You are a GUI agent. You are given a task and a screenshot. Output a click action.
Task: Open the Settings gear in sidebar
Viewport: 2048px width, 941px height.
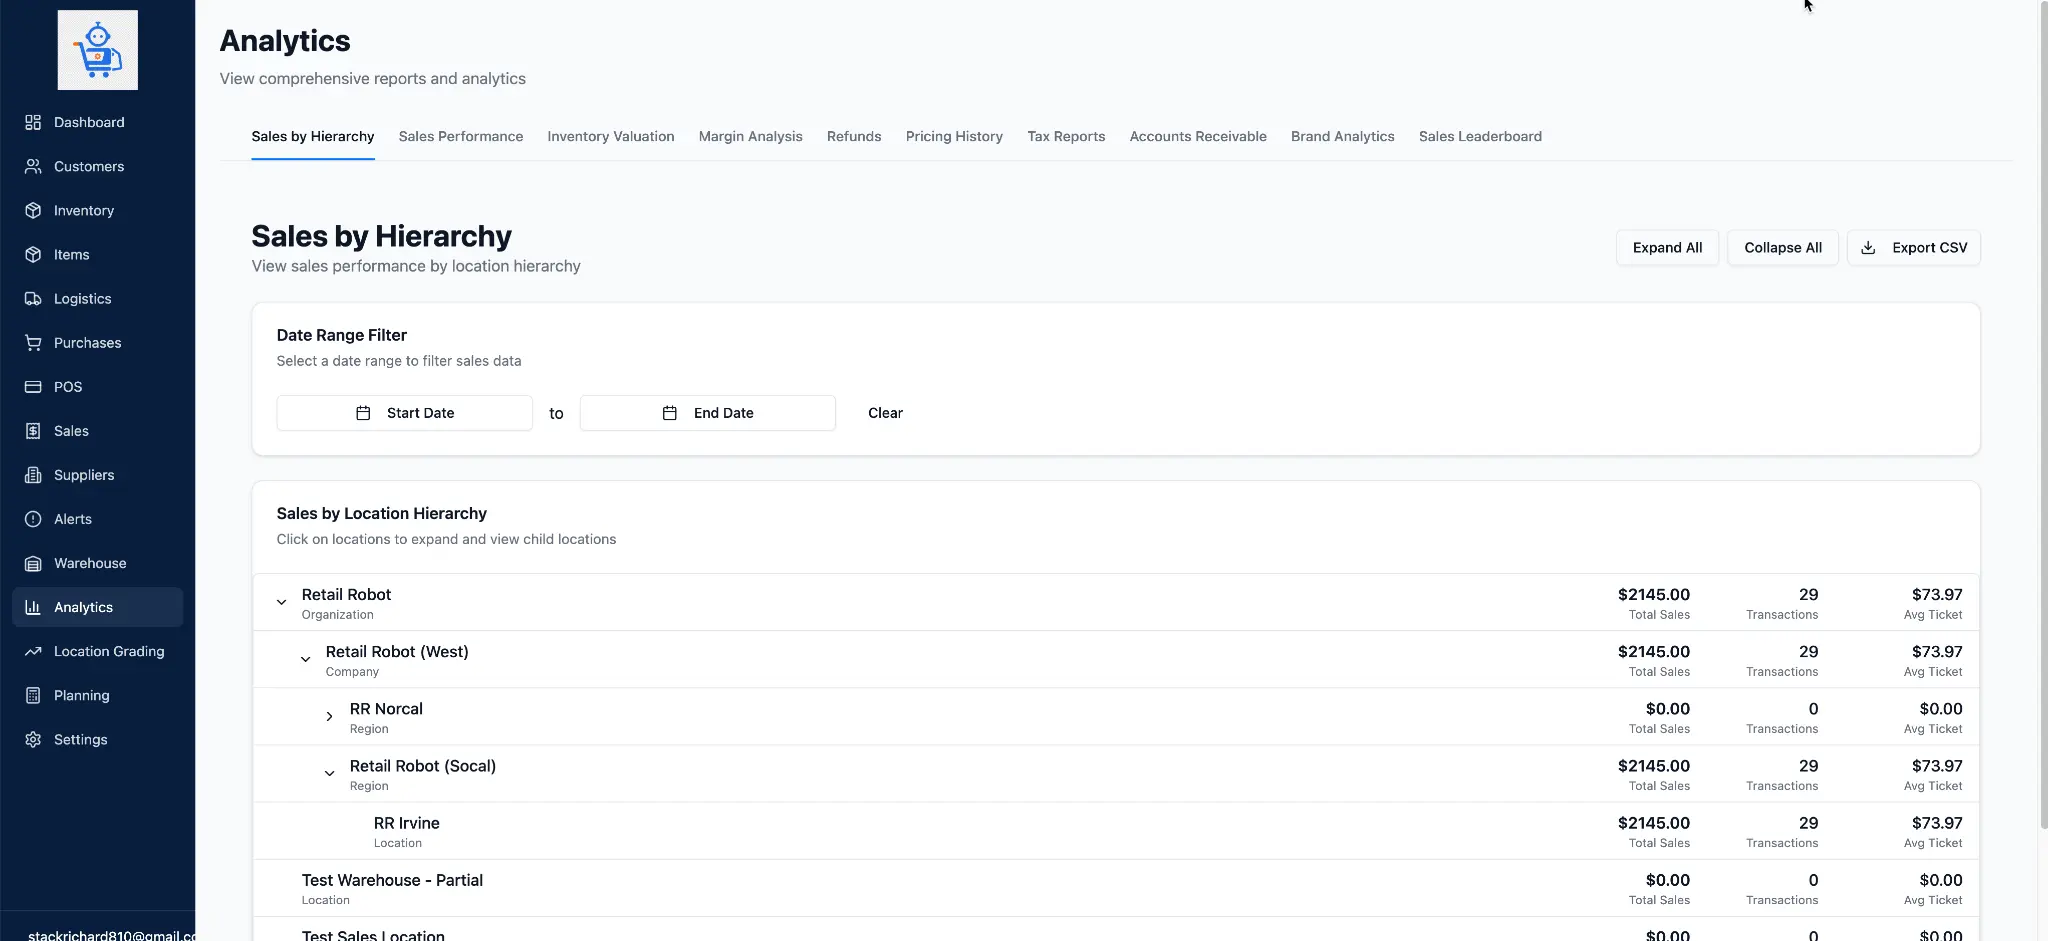point(33,739)
